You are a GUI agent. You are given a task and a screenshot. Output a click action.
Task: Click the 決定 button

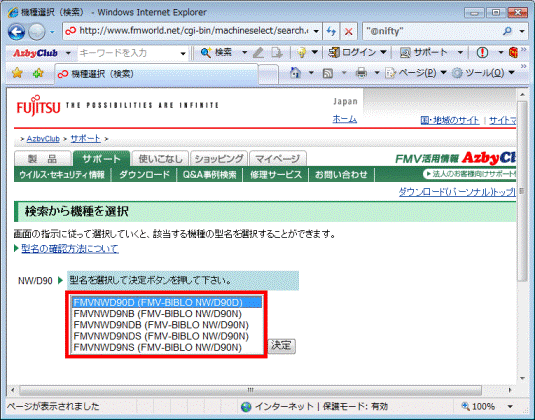281,346
